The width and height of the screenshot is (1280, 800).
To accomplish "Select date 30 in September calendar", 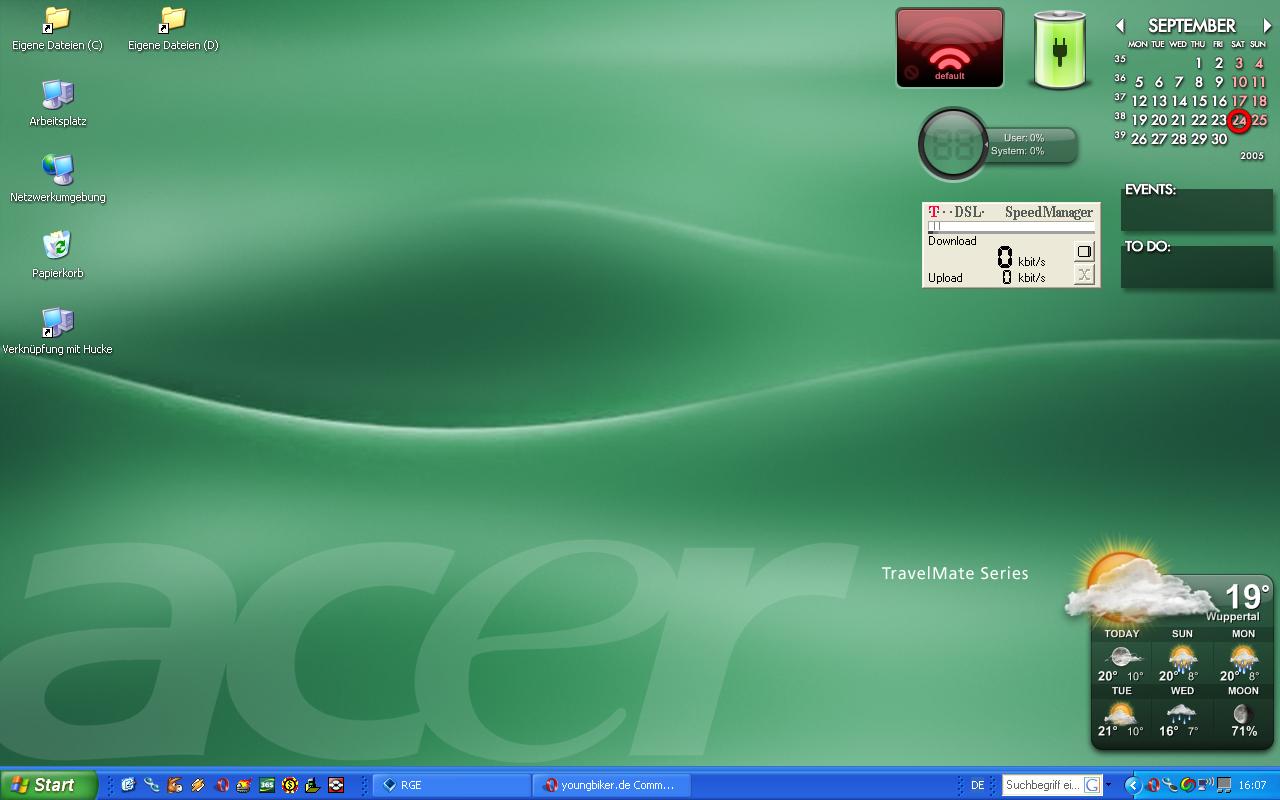I will 1219,139.
